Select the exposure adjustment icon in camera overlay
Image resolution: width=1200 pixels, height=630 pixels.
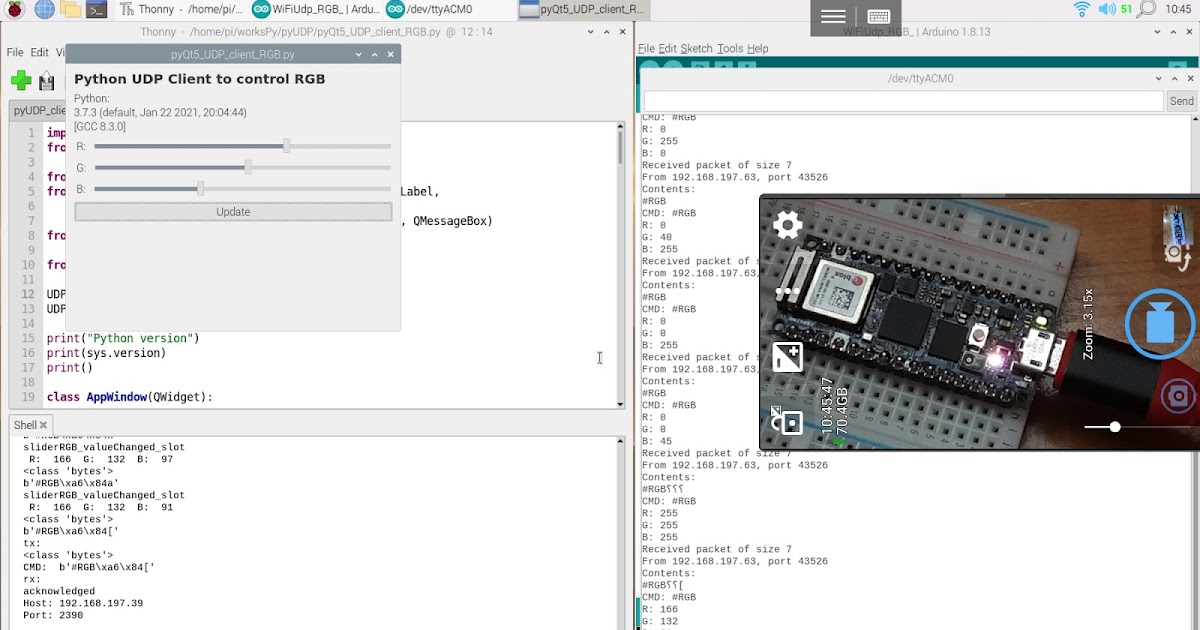click(x=787, y=355)
